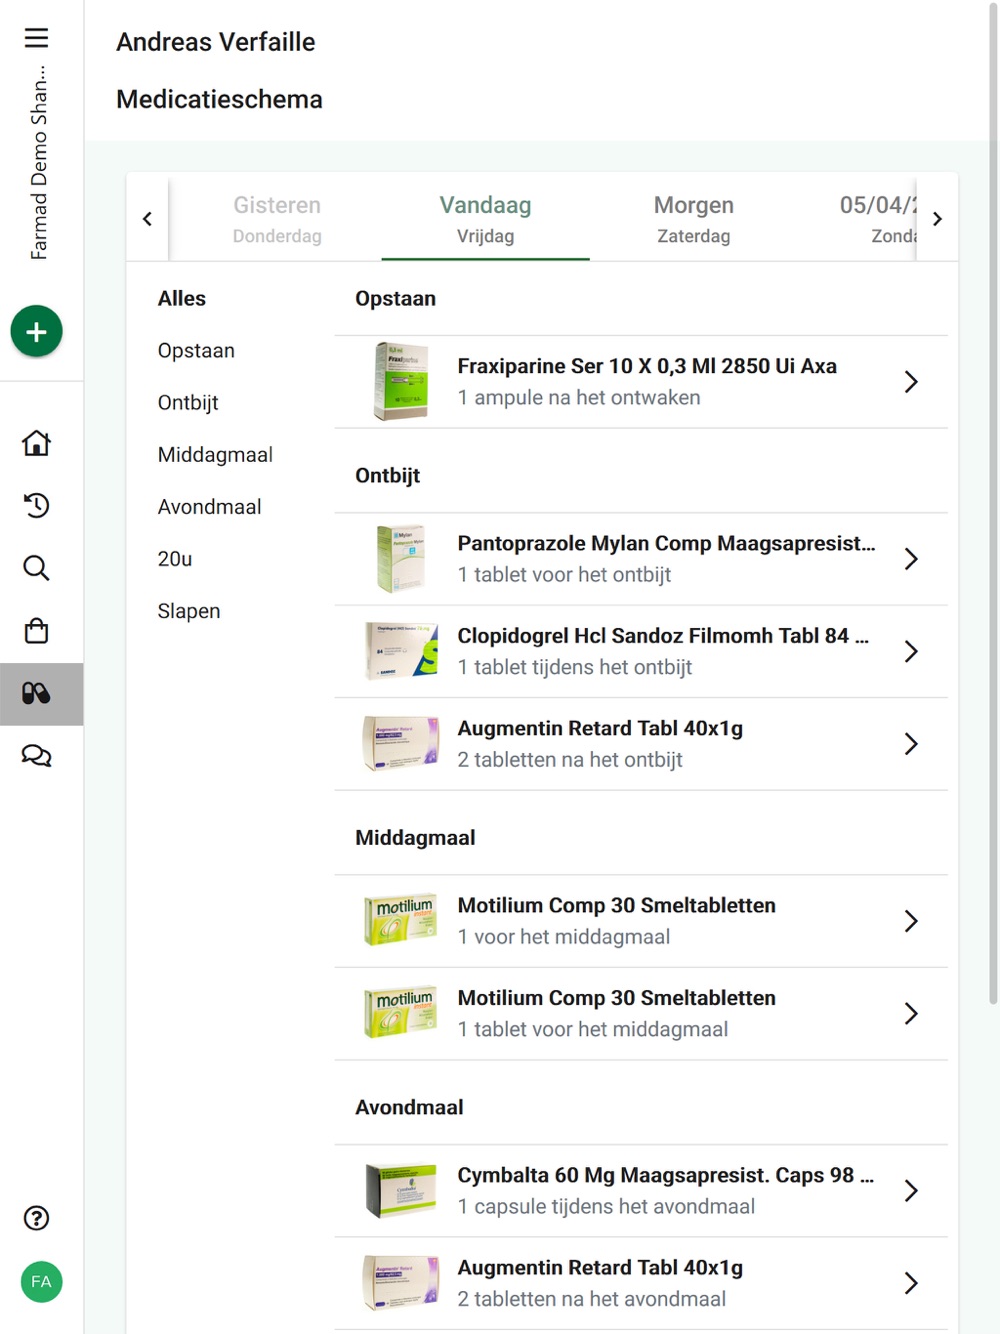The height and width of the screenshot is (1334, 1000).
Task: Click '2 tabletten na het ontbijt' text
Action: tap(570, 760)
